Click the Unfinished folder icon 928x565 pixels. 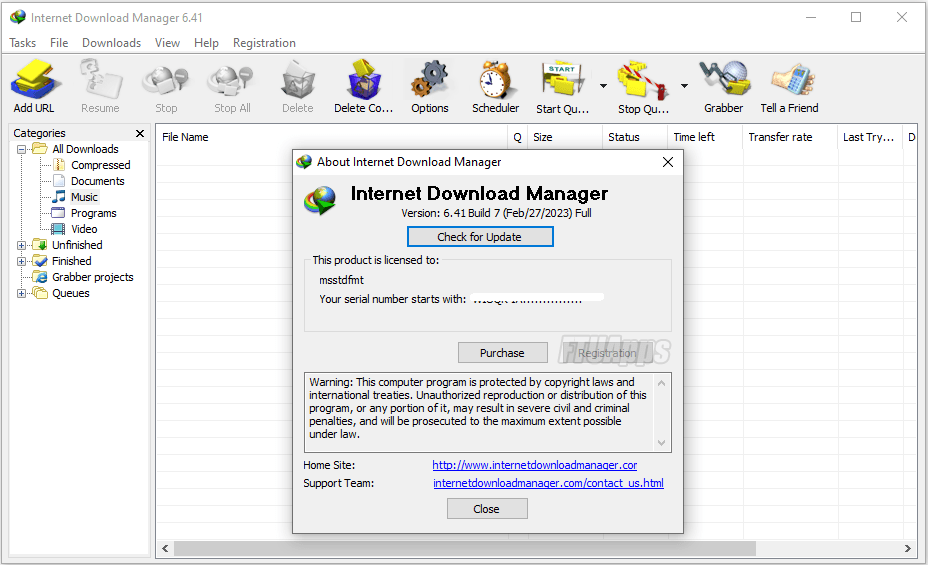[x=40, y=245]
